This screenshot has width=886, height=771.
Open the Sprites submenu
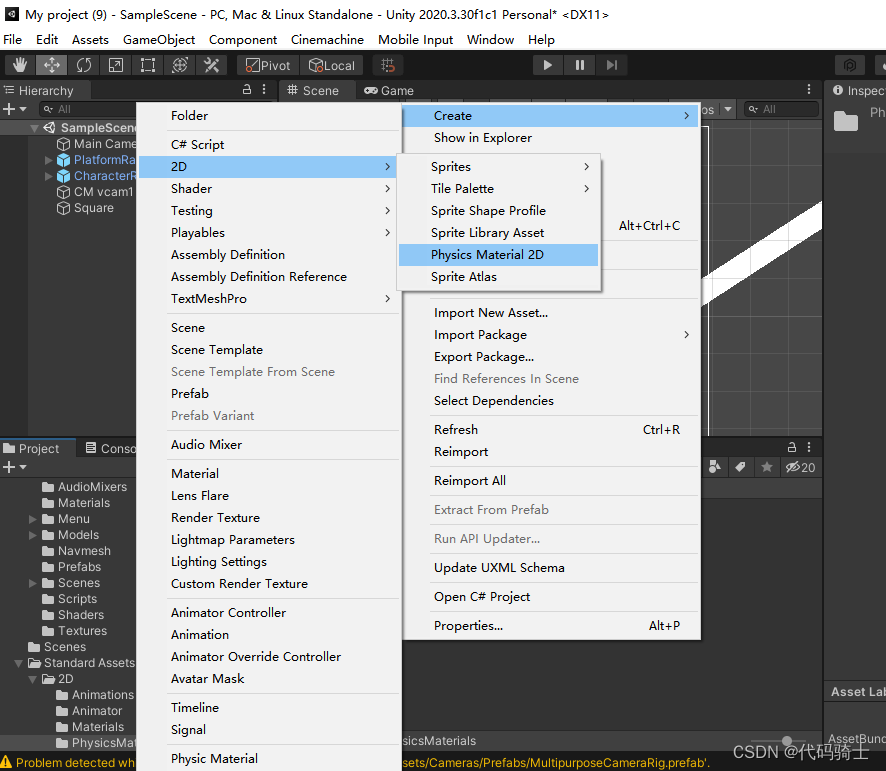coord(498,167)
